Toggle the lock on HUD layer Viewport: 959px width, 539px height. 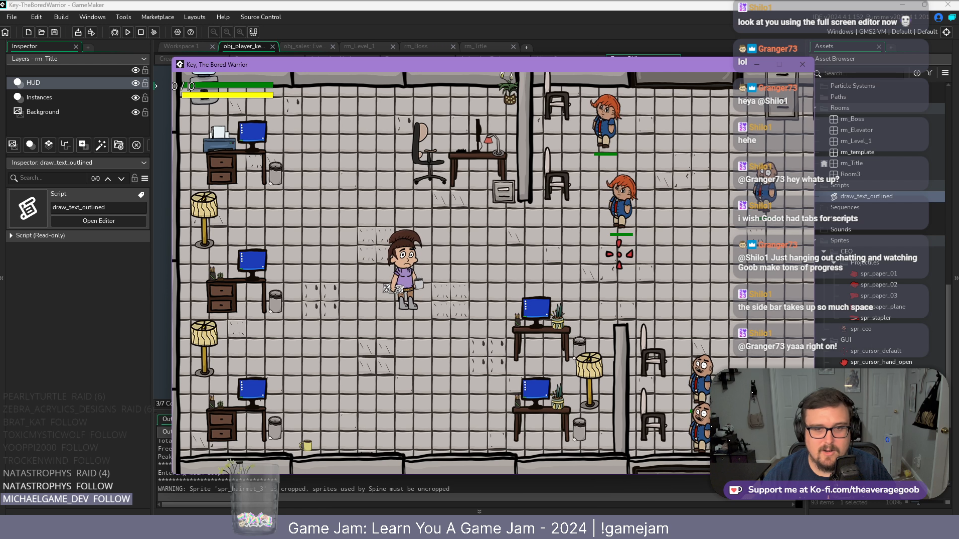[x=145, y=83]
